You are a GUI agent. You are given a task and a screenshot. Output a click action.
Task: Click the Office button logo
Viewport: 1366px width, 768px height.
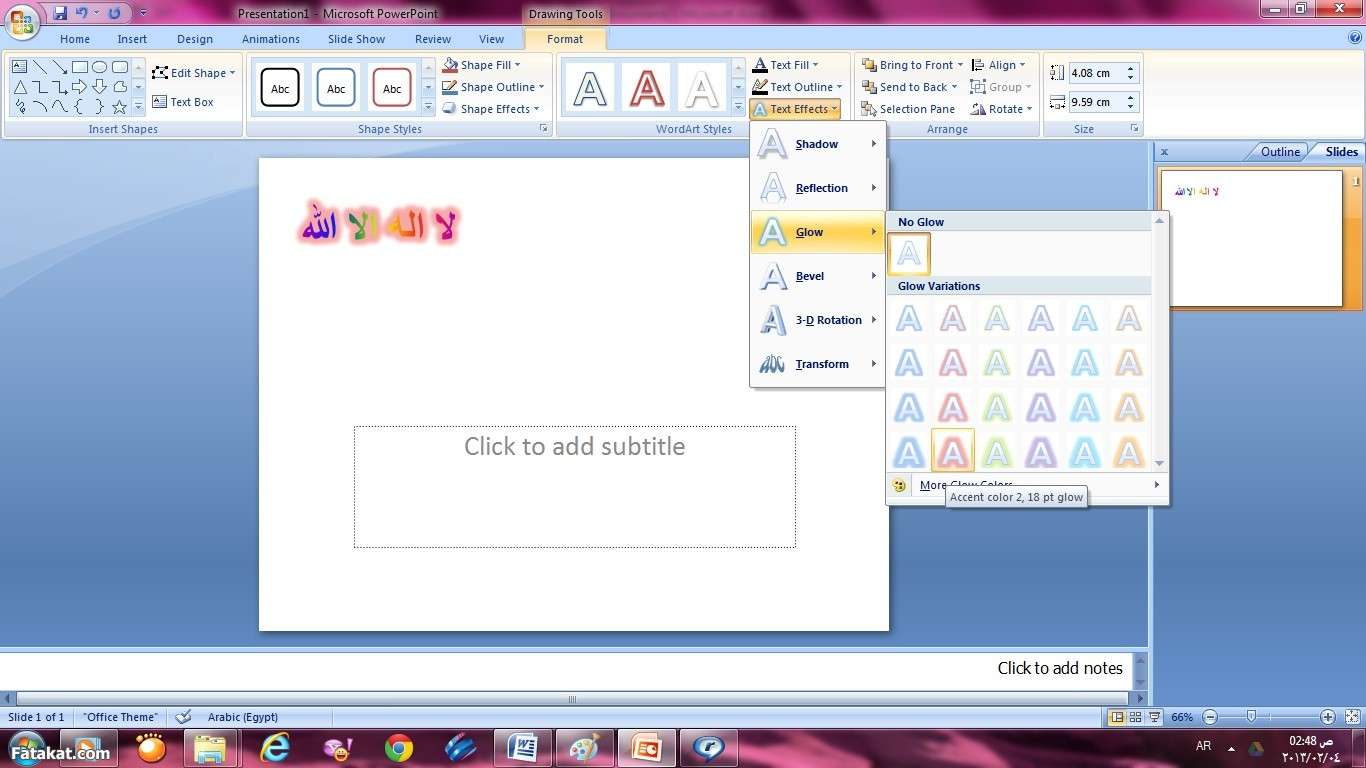21,20
